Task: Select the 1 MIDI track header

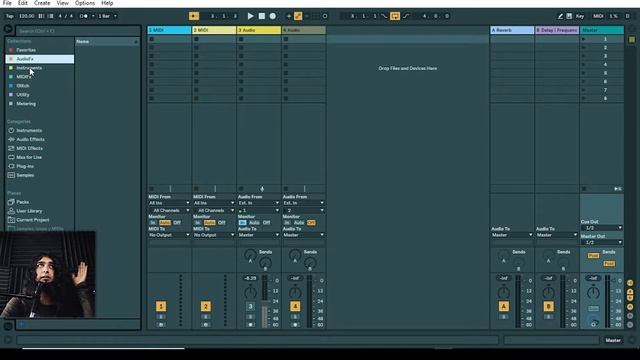Action: [169, 30]
